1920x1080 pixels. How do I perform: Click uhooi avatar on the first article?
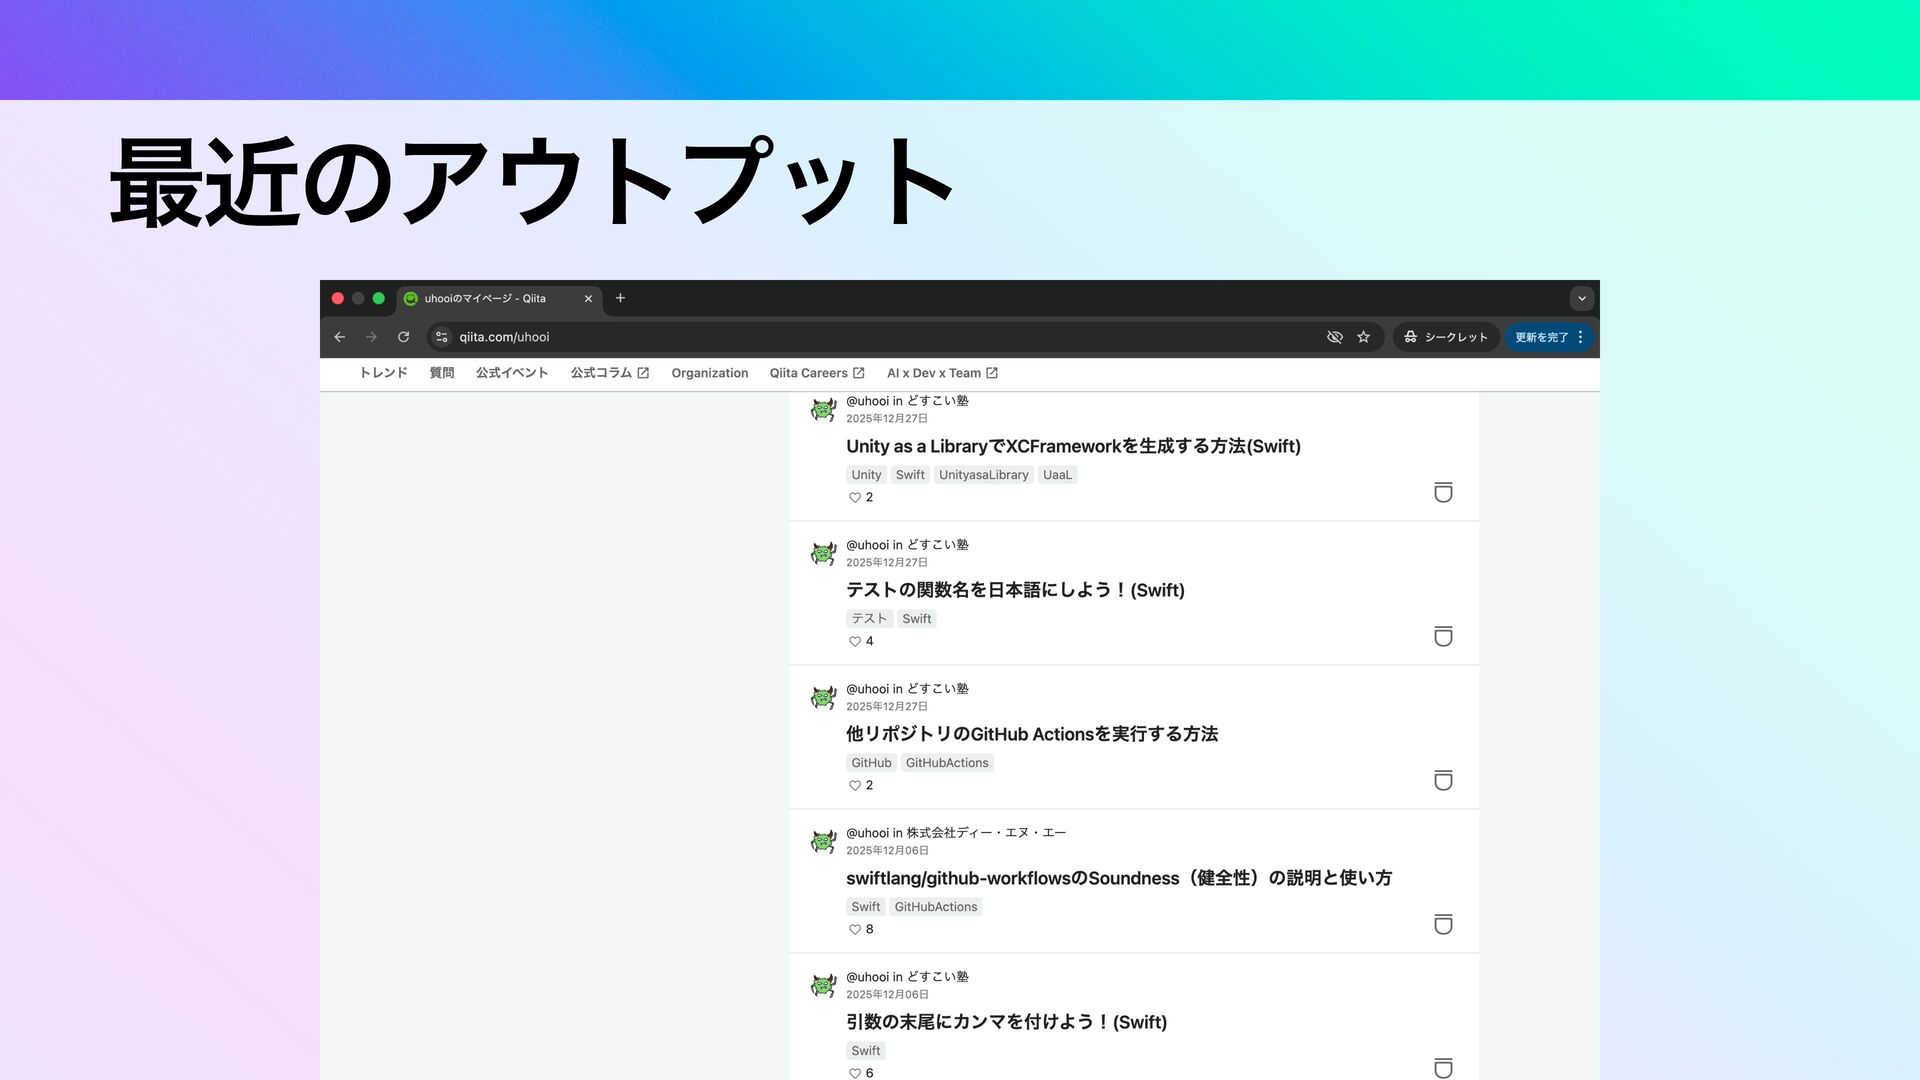823,409
